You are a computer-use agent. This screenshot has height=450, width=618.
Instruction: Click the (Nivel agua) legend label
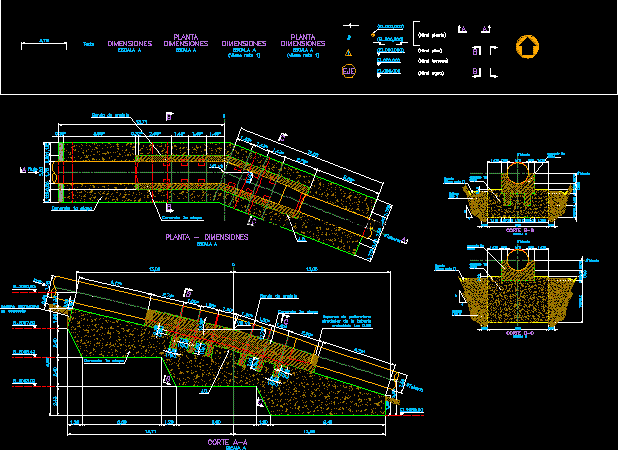pyautogui.click(x=431, y=73)
